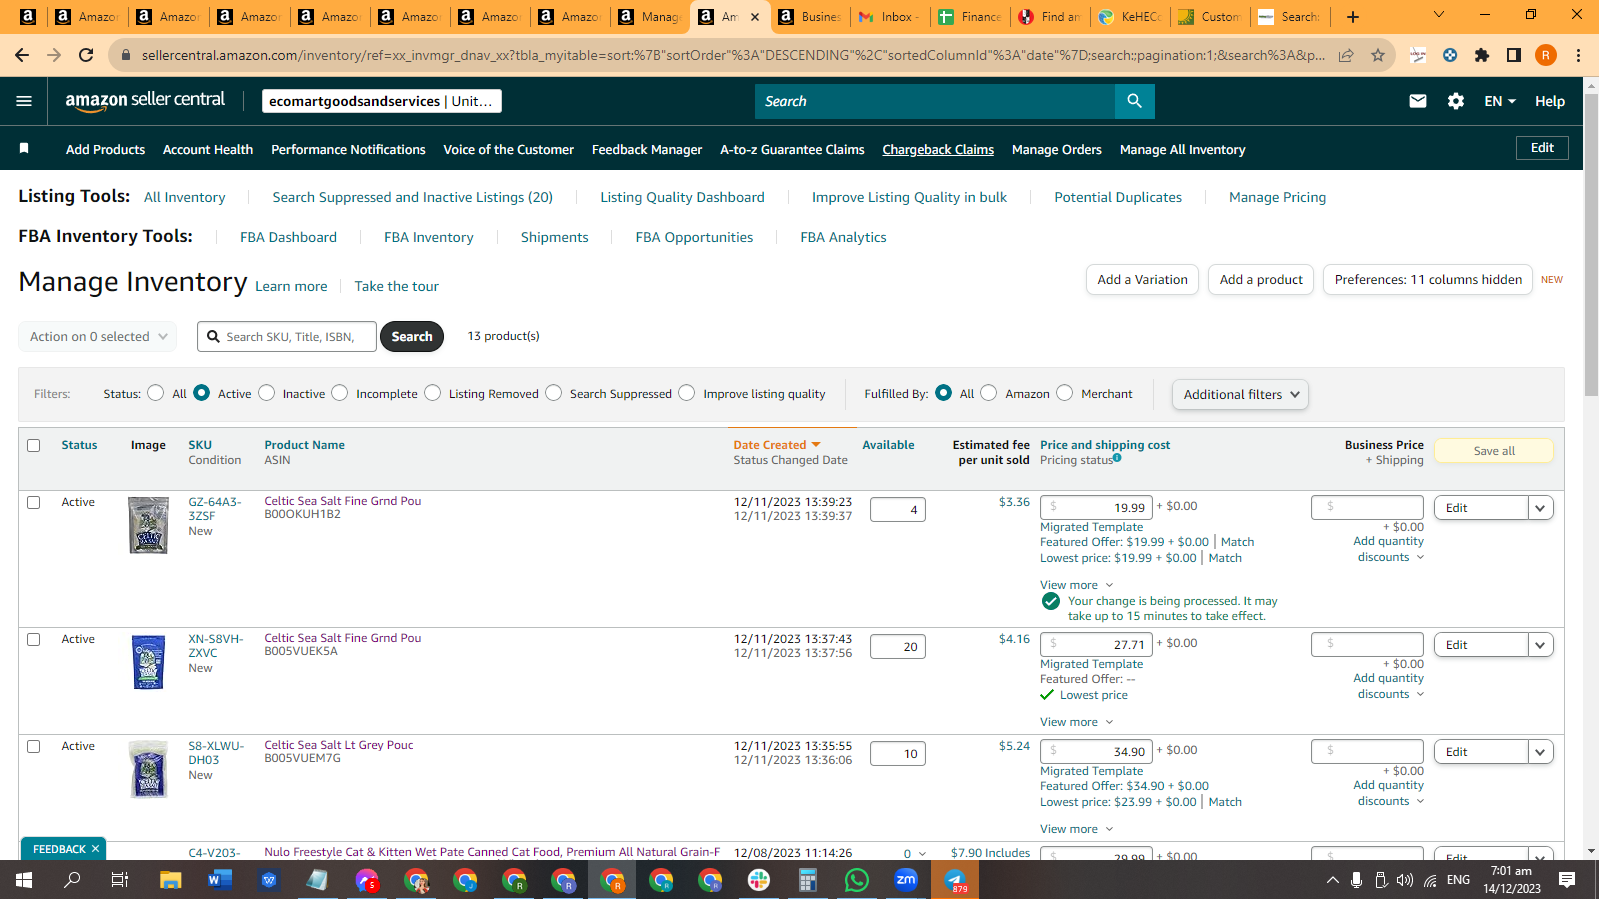
Task: Select the Inactive status filter
Action: (267, 393)
